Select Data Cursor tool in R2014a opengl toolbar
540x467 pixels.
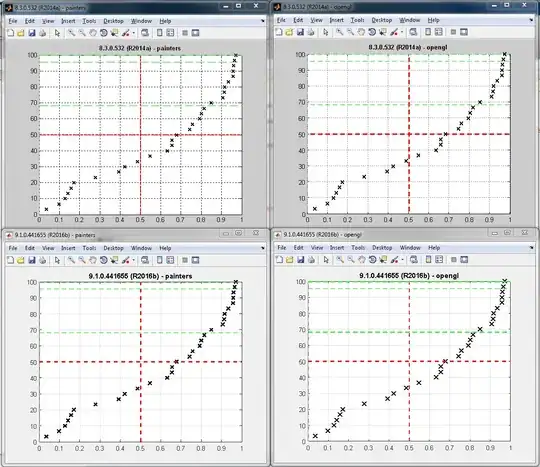383,32
